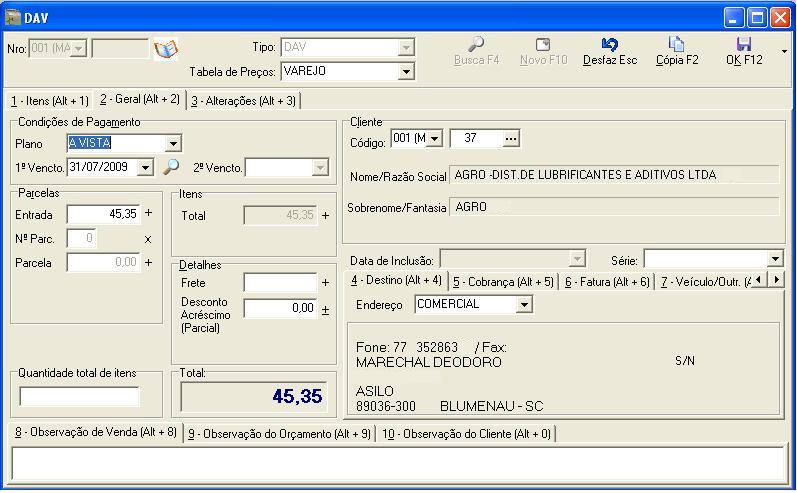The image size is (797, 493).
Task: Open the 3 - Alterações tab
Action: pyautogui.click(x=243, y=101)
